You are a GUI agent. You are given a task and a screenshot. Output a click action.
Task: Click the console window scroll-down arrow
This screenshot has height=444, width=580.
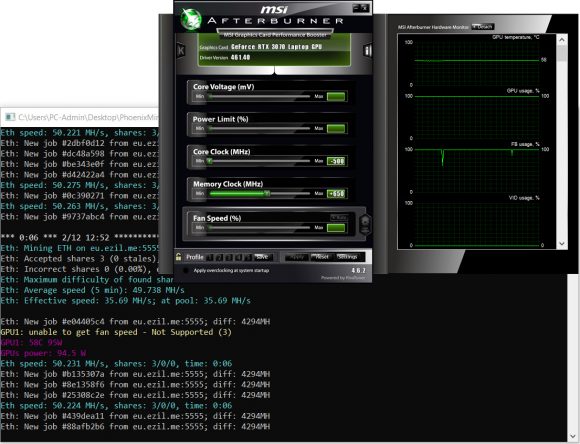[x=572, y=435]
